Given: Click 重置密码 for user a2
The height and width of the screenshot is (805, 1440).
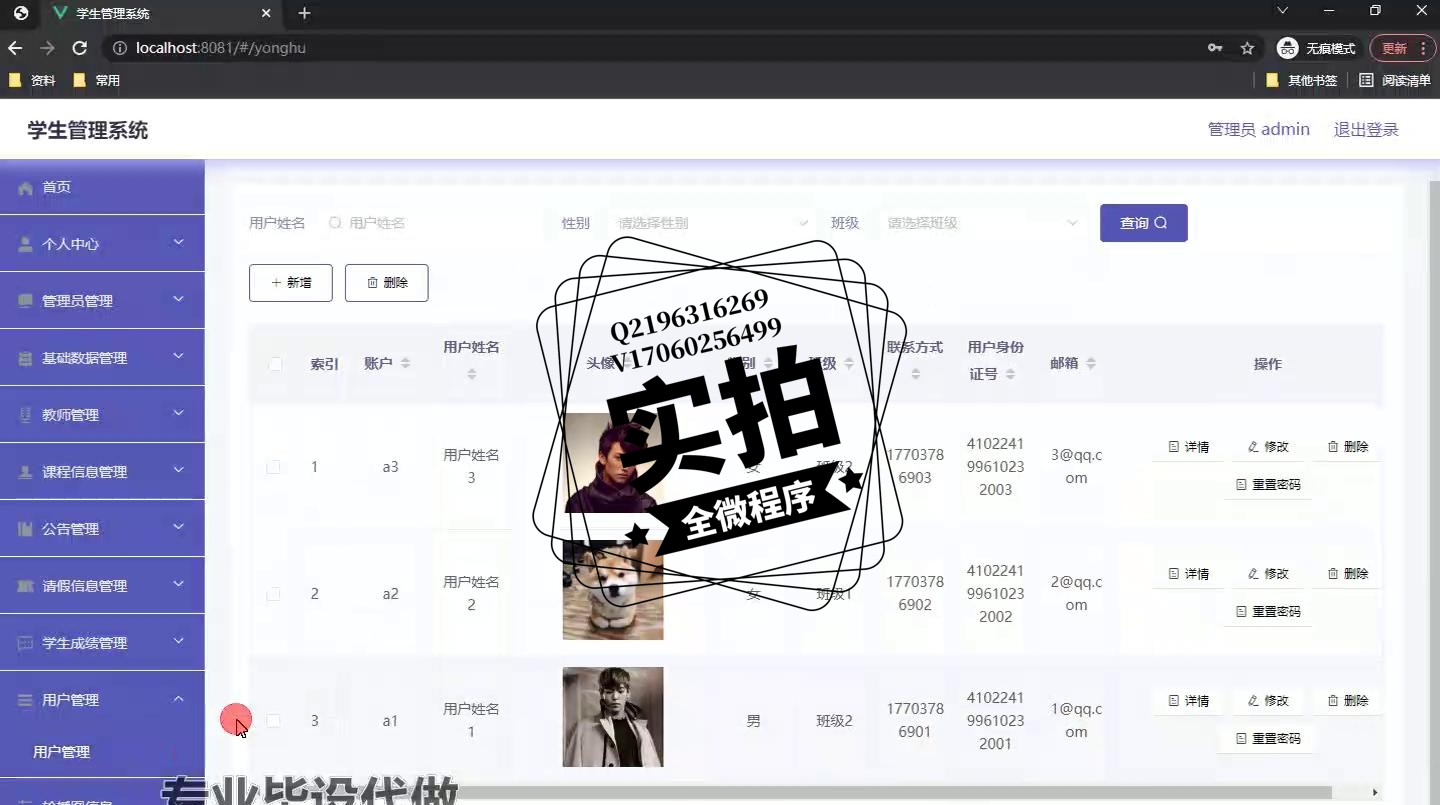Looking at the screenshot, I should pos(1268,612).
